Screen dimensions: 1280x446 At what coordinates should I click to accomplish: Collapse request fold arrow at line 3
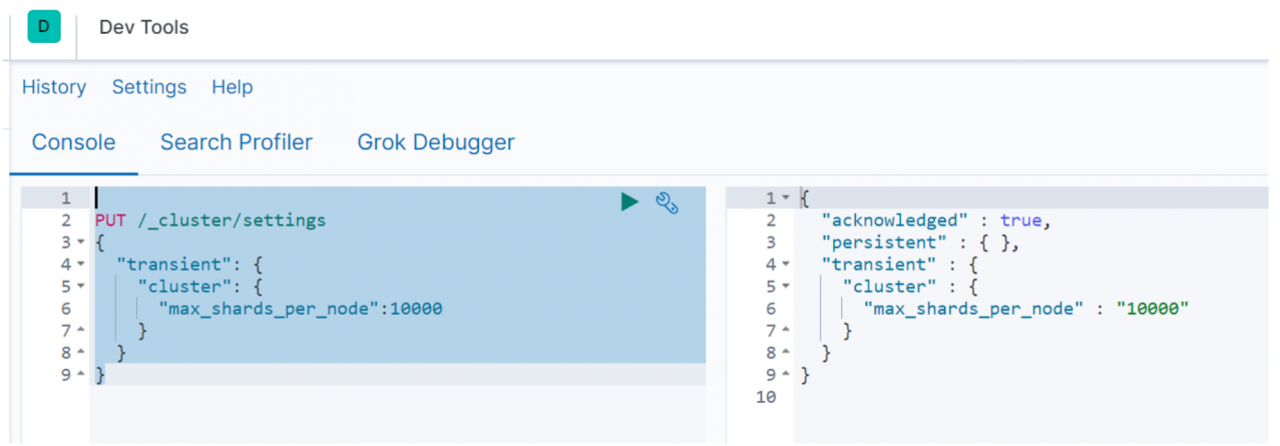click(x=80, y=243)
